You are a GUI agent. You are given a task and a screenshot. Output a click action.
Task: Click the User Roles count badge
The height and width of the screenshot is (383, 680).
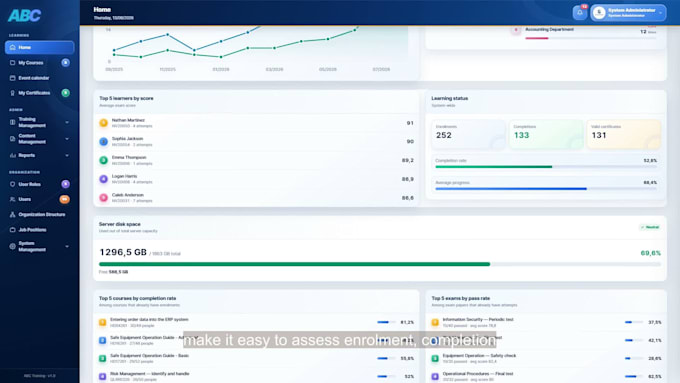tap(65, 184)
